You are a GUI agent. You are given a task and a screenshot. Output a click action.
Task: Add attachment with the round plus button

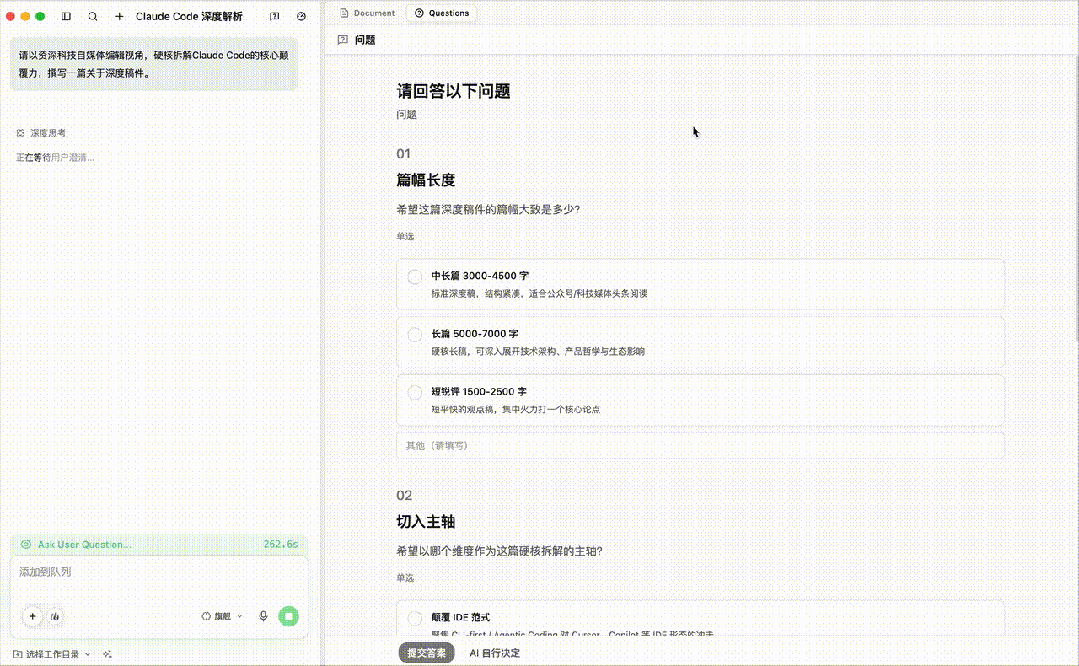tap(32, 616)
